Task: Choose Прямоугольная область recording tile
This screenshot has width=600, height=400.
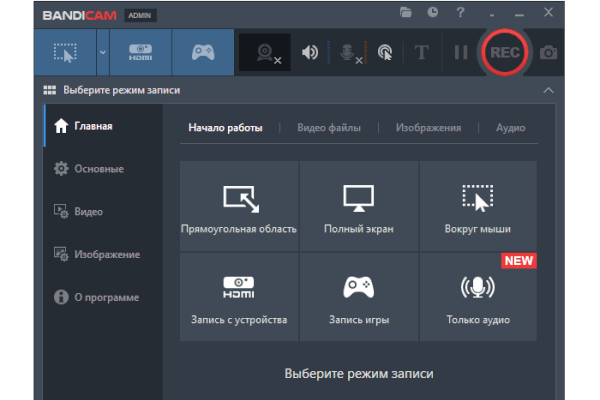Action: [x=239, y=206]
